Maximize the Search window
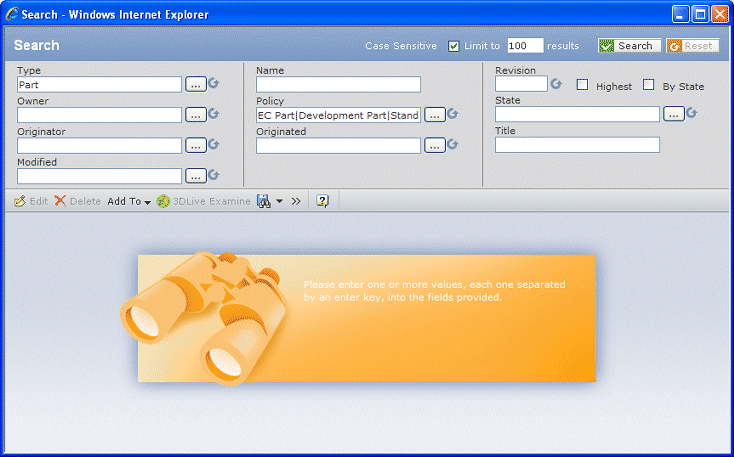The height and width of the screenshot is (457, 734). coord(700,15)
